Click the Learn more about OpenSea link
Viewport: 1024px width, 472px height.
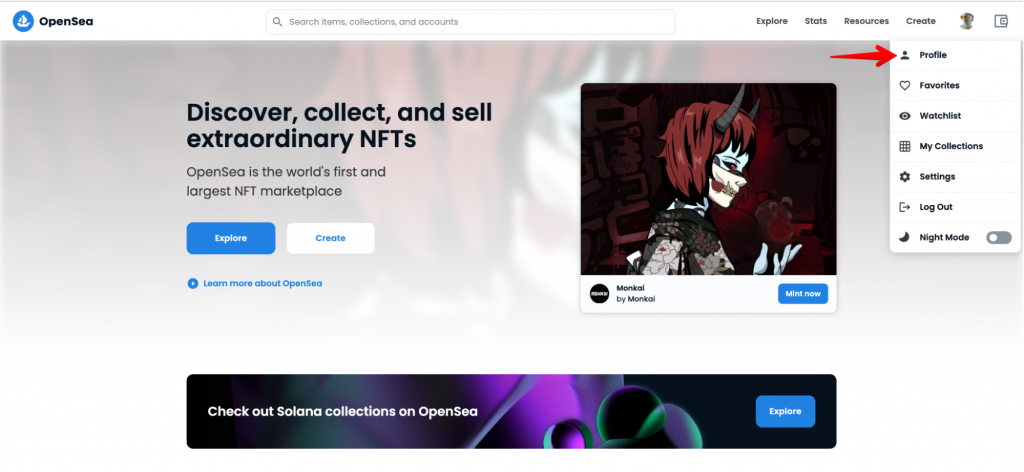pos(263,283)
